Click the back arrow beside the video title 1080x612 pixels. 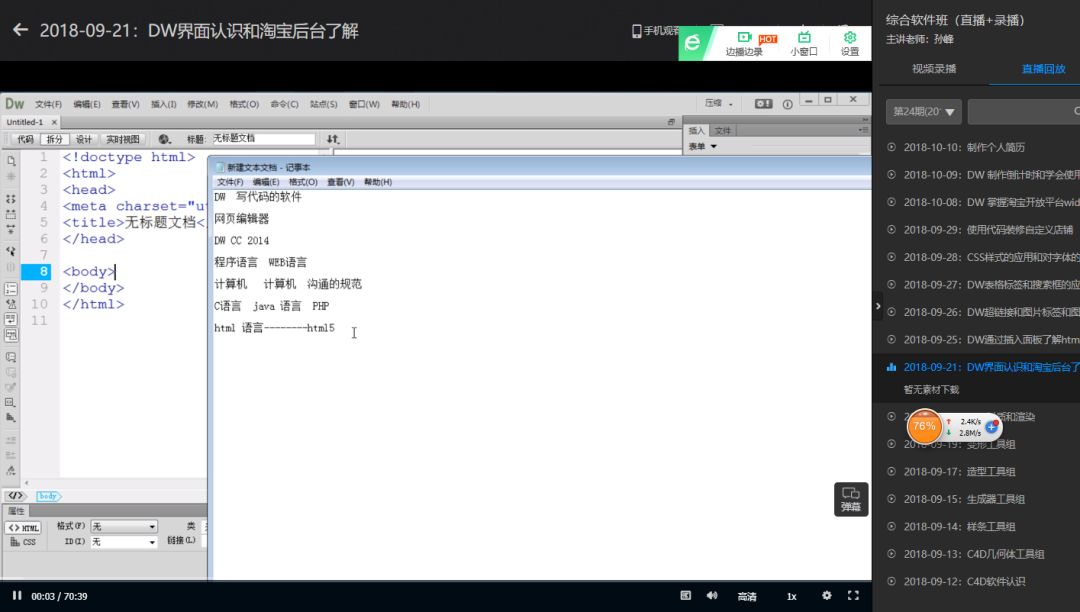[20, 30]
